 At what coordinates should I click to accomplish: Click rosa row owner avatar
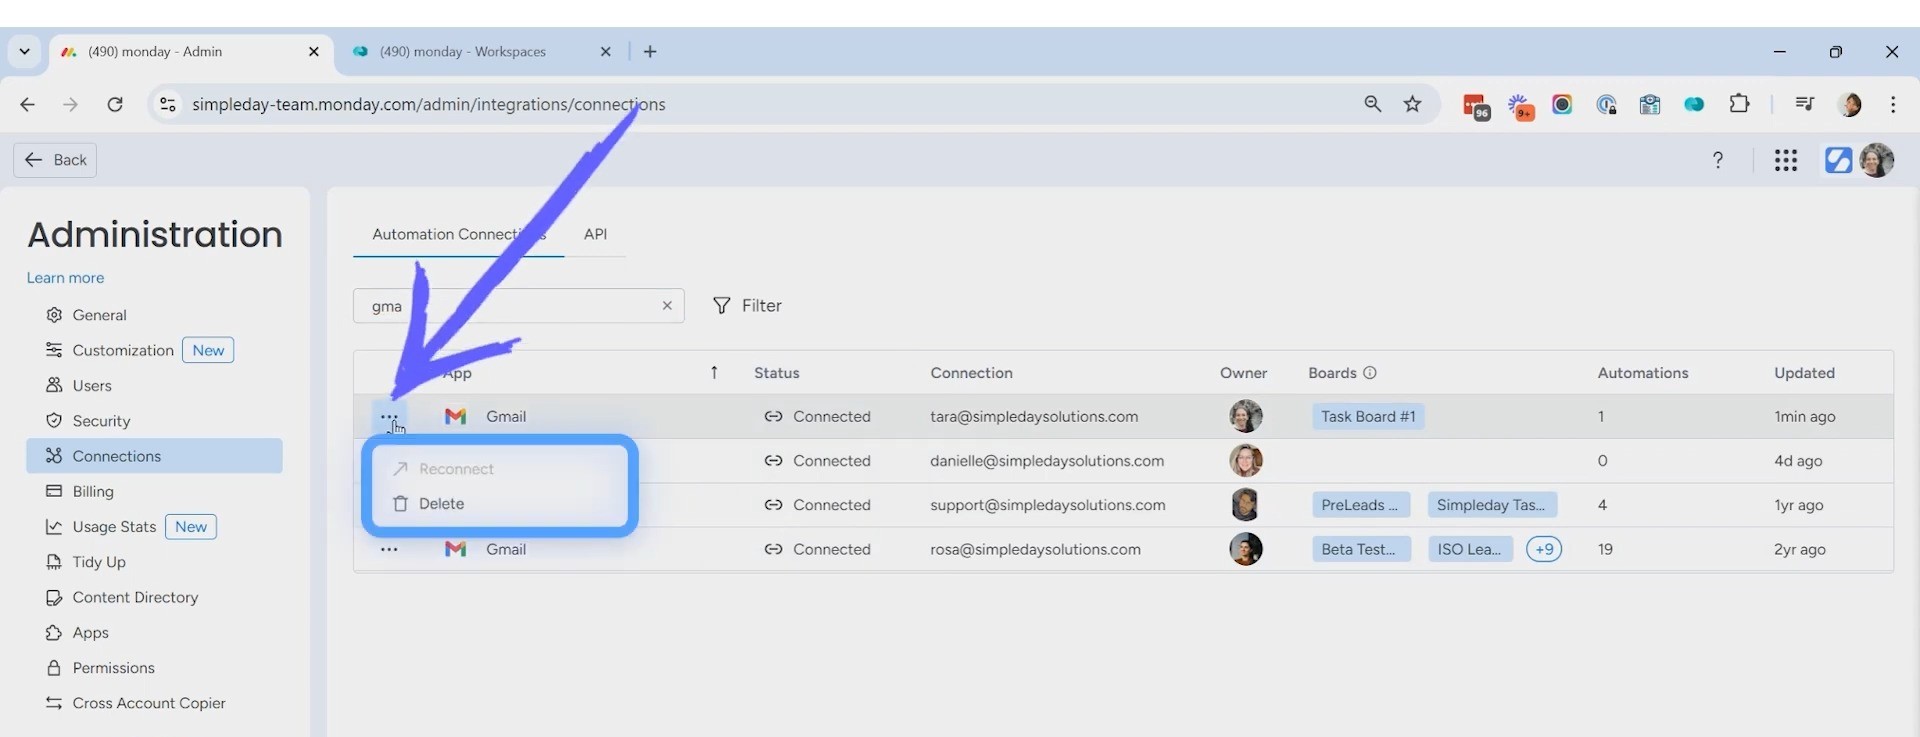tap(1245, 549)
